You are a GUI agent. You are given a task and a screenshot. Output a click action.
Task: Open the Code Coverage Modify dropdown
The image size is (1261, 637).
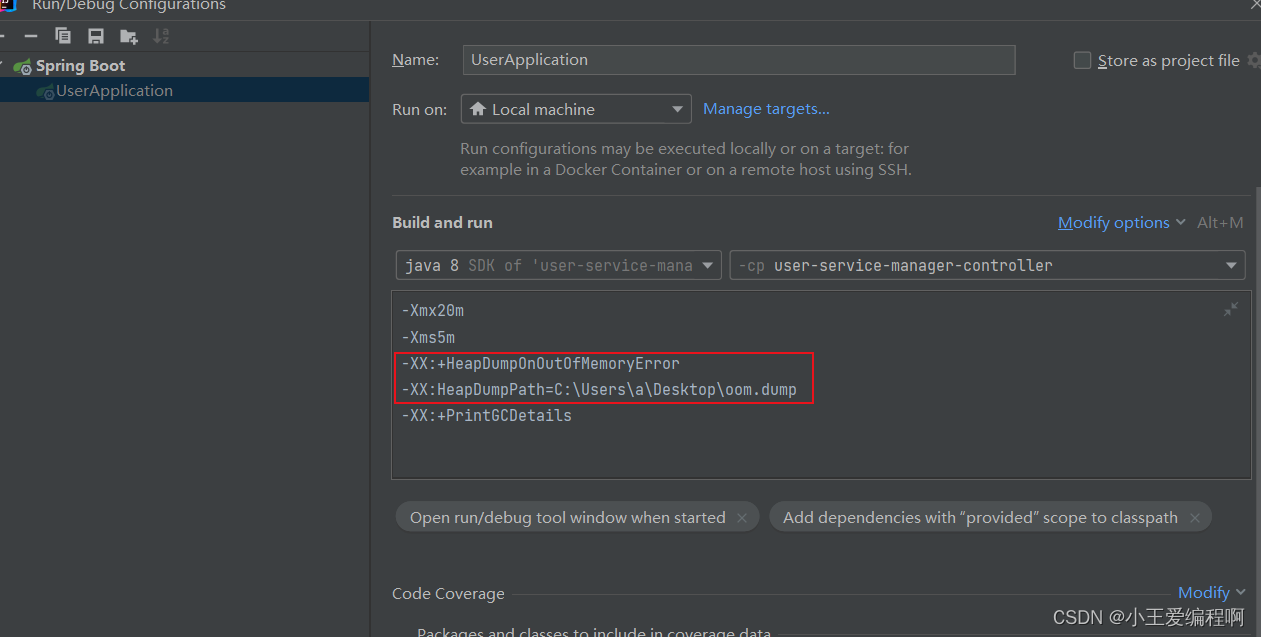click(x=1211, y=592)
